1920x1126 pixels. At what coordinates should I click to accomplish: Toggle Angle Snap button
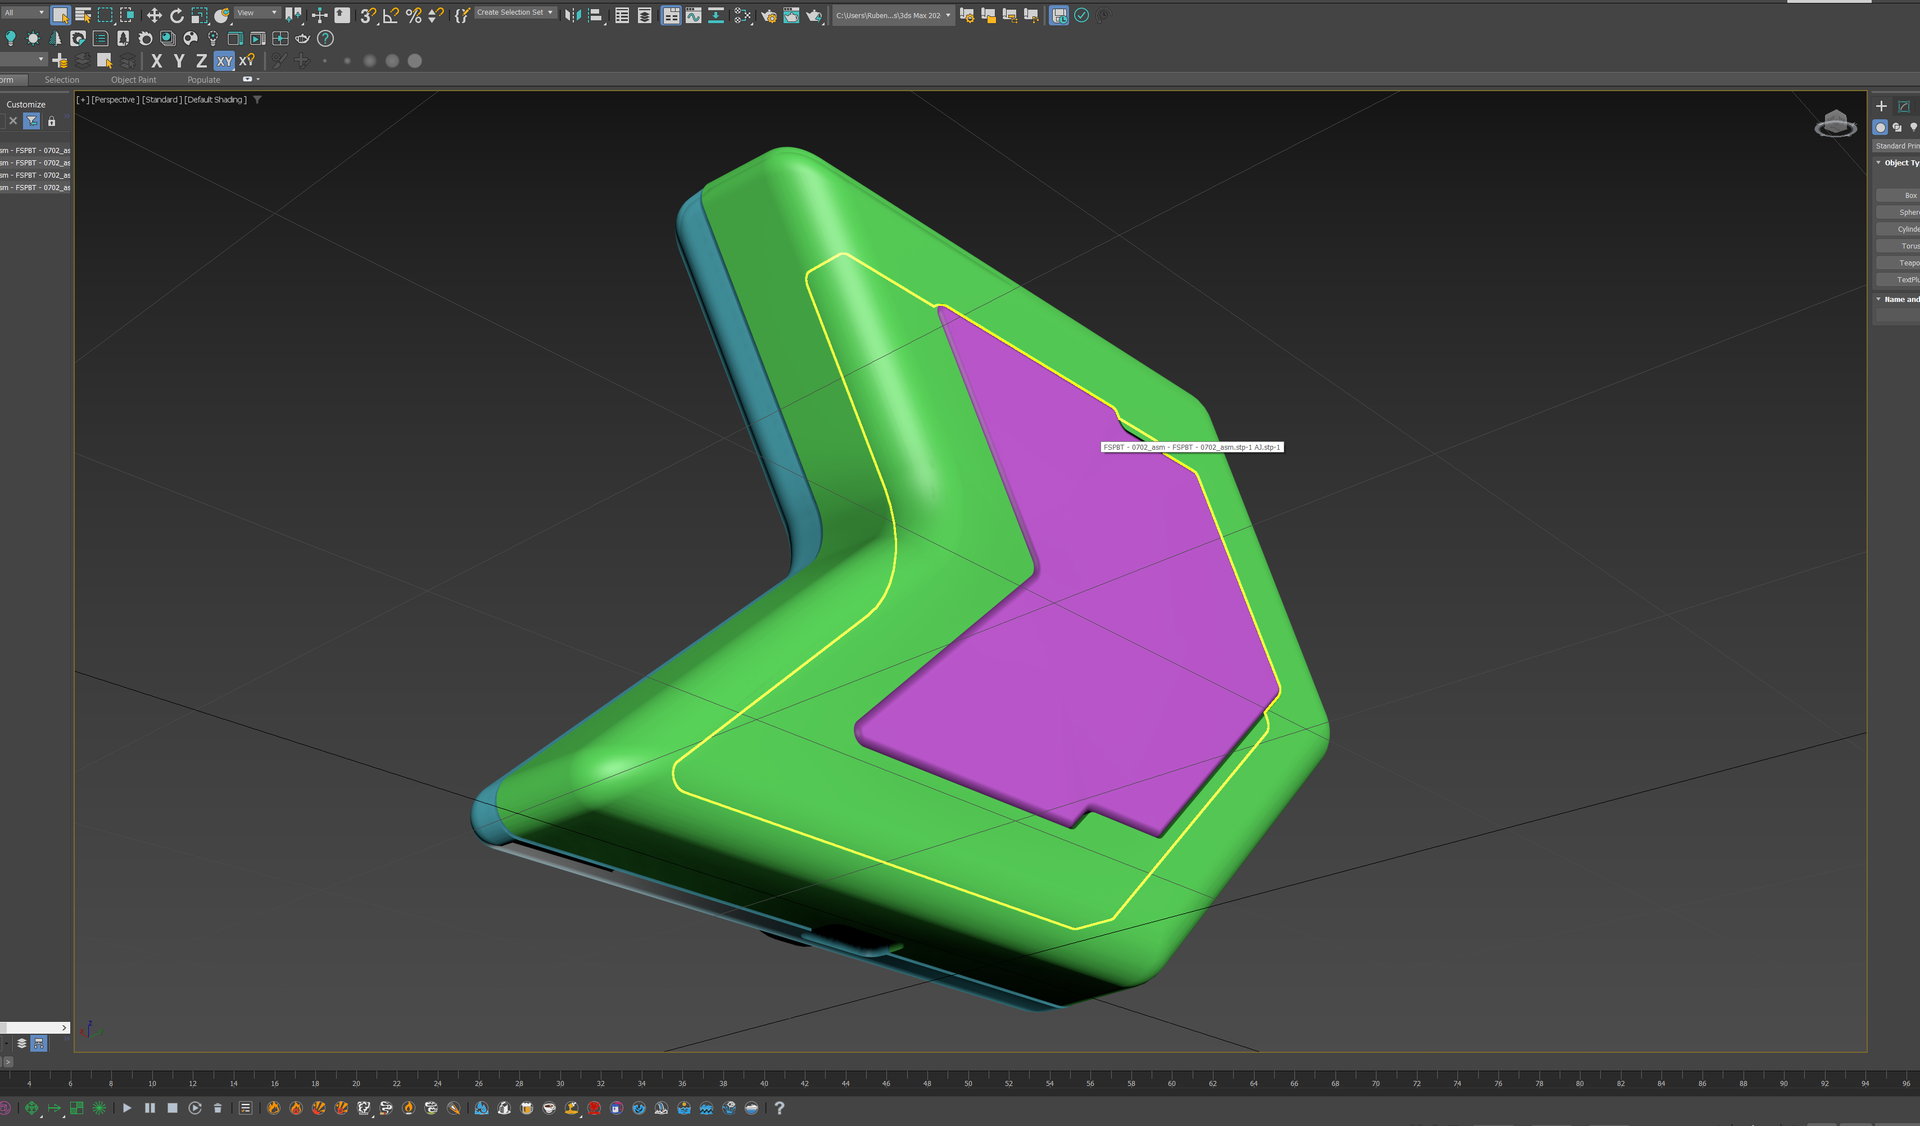click(391, 15)
